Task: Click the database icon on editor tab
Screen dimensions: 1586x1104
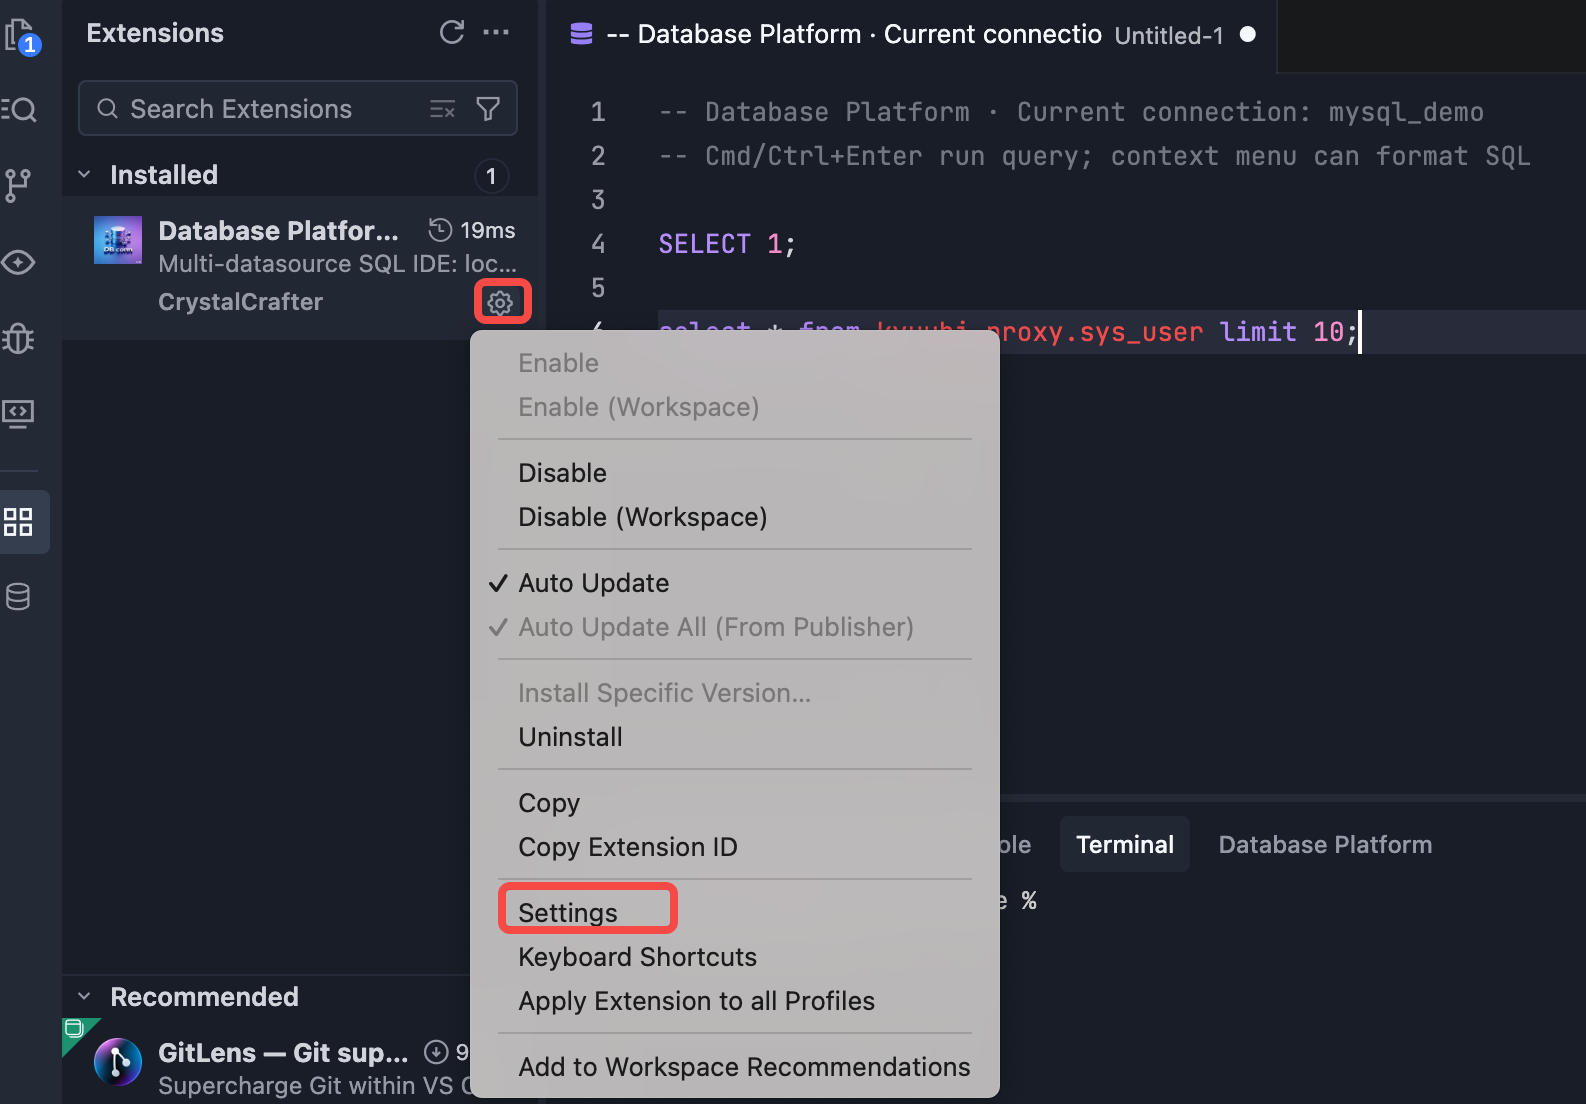Action: point(581,34)
